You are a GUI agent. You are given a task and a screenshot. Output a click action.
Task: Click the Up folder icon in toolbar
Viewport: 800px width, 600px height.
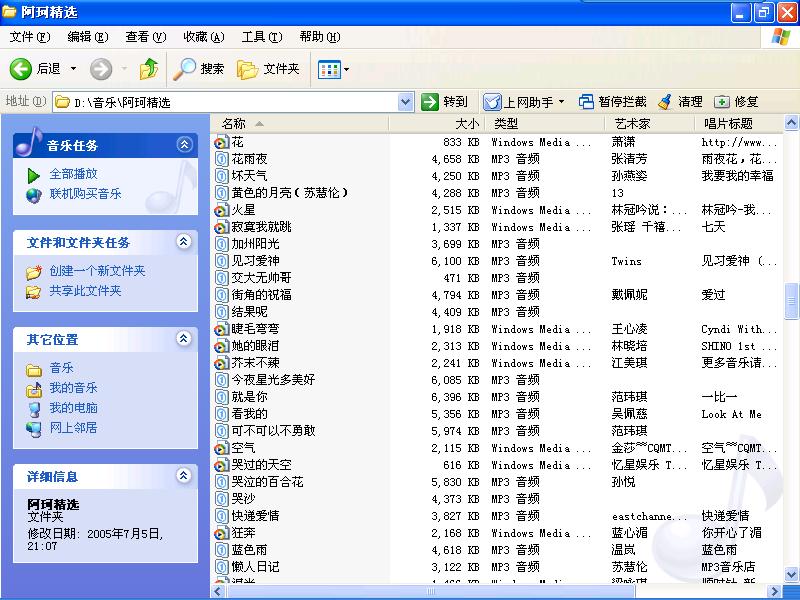148,69
